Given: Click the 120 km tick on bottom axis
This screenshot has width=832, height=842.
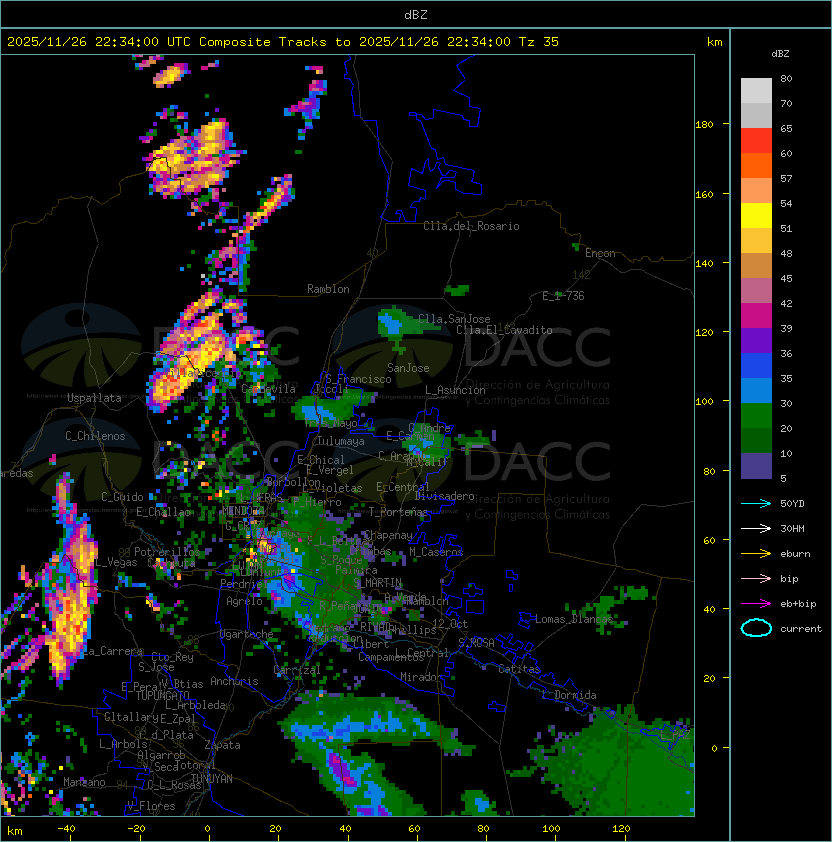Looking at the screenshot, I should click(x=621, y=829).
